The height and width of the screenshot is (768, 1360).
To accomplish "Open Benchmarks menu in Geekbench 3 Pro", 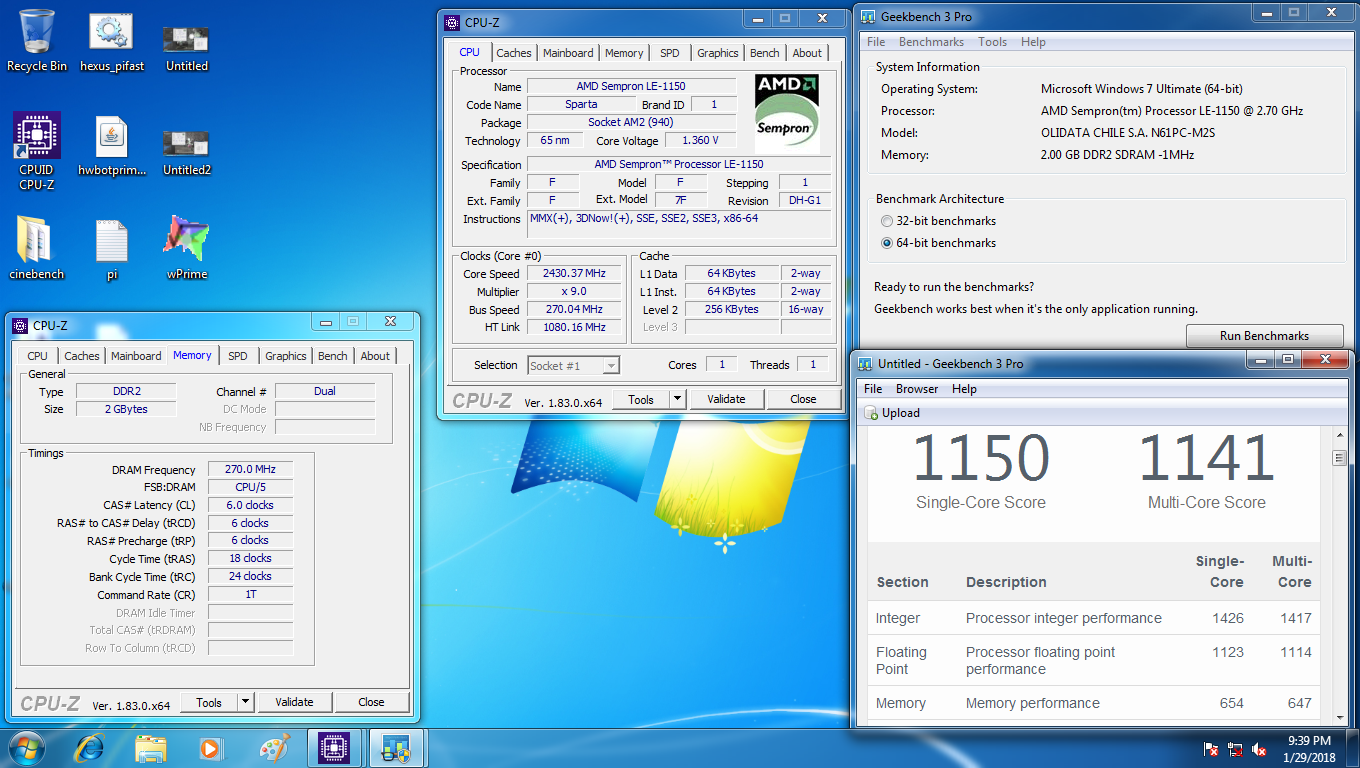I will 931,42.
